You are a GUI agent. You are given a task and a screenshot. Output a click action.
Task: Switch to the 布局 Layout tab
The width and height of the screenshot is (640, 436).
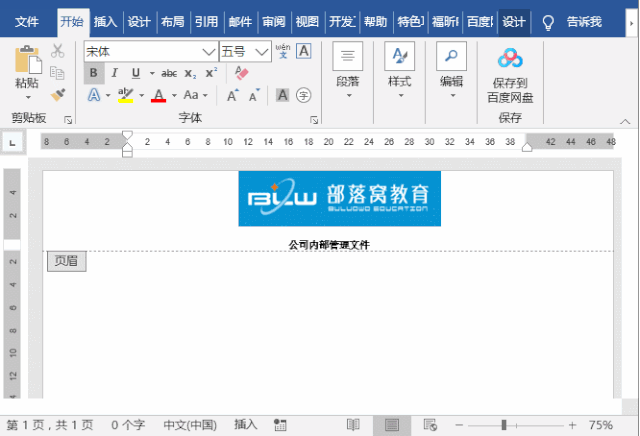173,22
